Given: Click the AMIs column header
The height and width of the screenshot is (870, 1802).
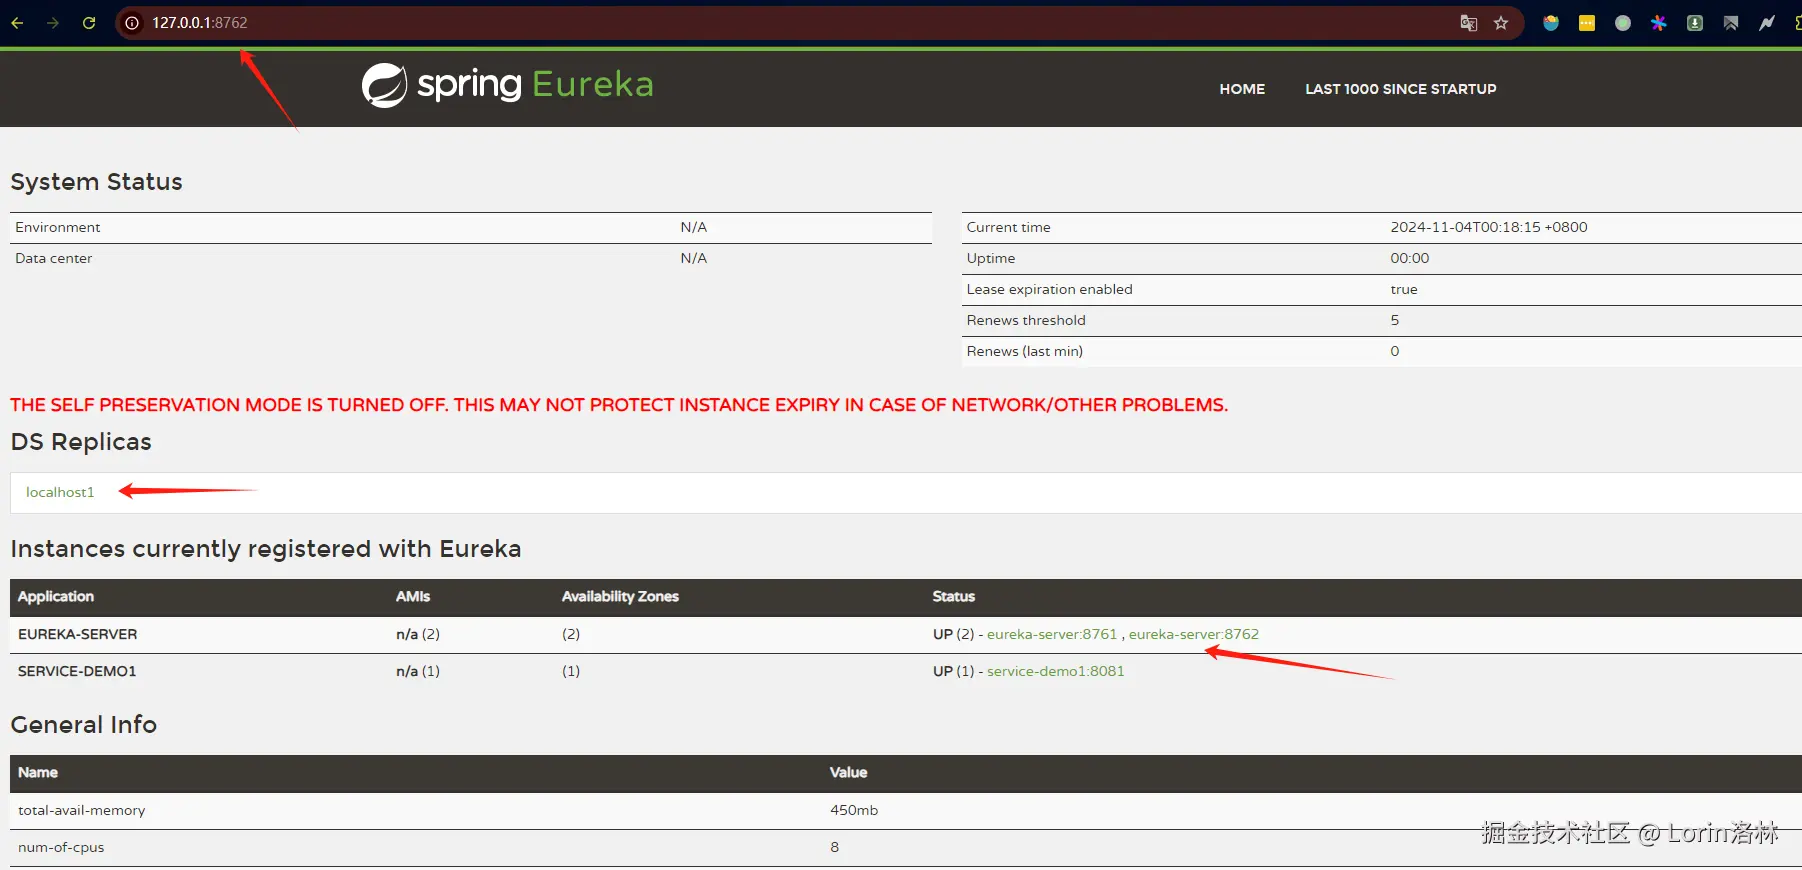Looking at the screenshot, I should pos(413,596).
